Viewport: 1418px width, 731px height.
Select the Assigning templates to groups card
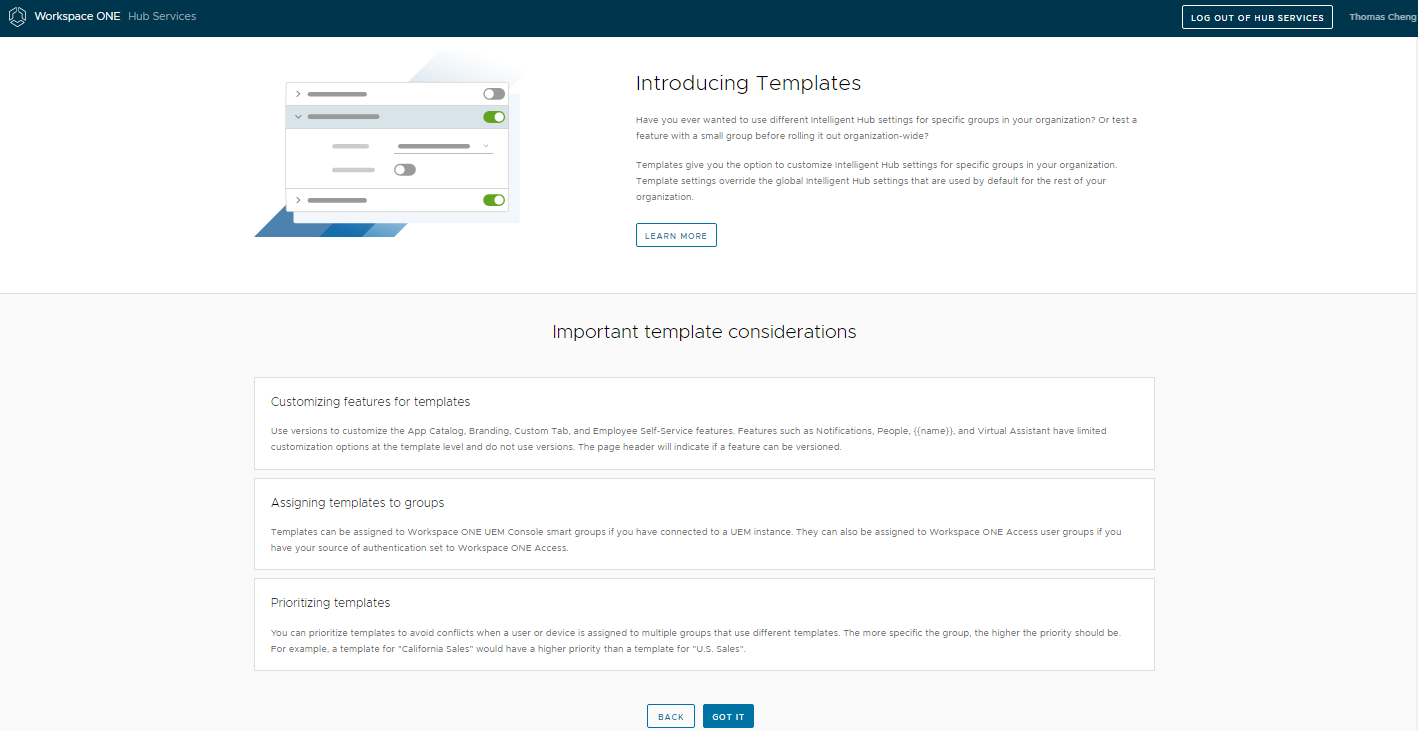click(704, 523)
